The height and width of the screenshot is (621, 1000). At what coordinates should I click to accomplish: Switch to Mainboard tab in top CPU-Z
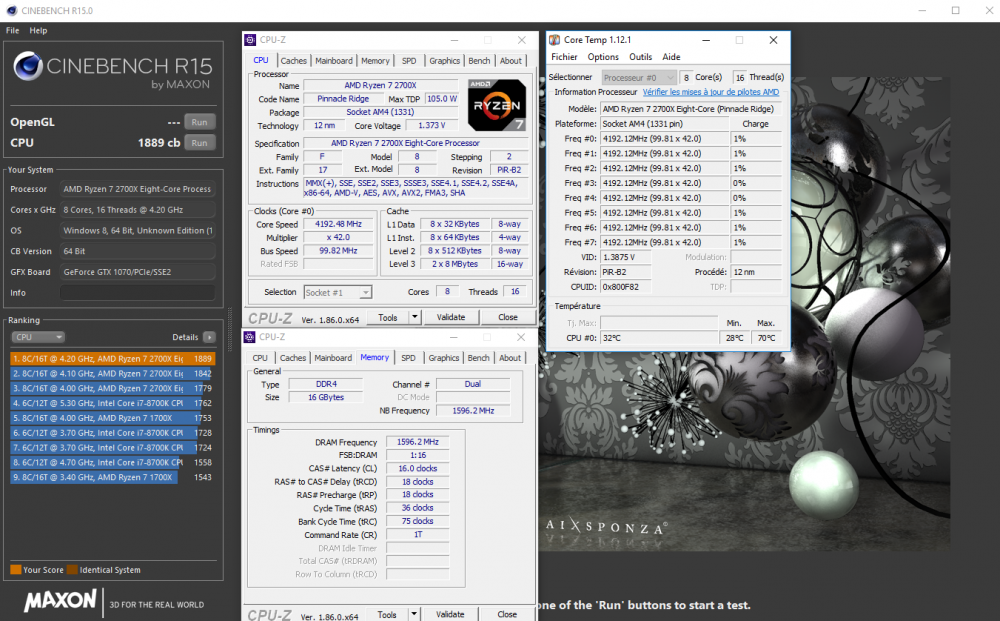(x=333, y=61)
